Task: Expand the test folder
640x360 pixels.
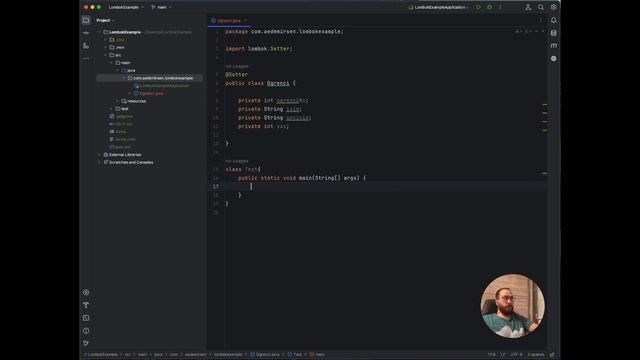Action: pos(111,109)
